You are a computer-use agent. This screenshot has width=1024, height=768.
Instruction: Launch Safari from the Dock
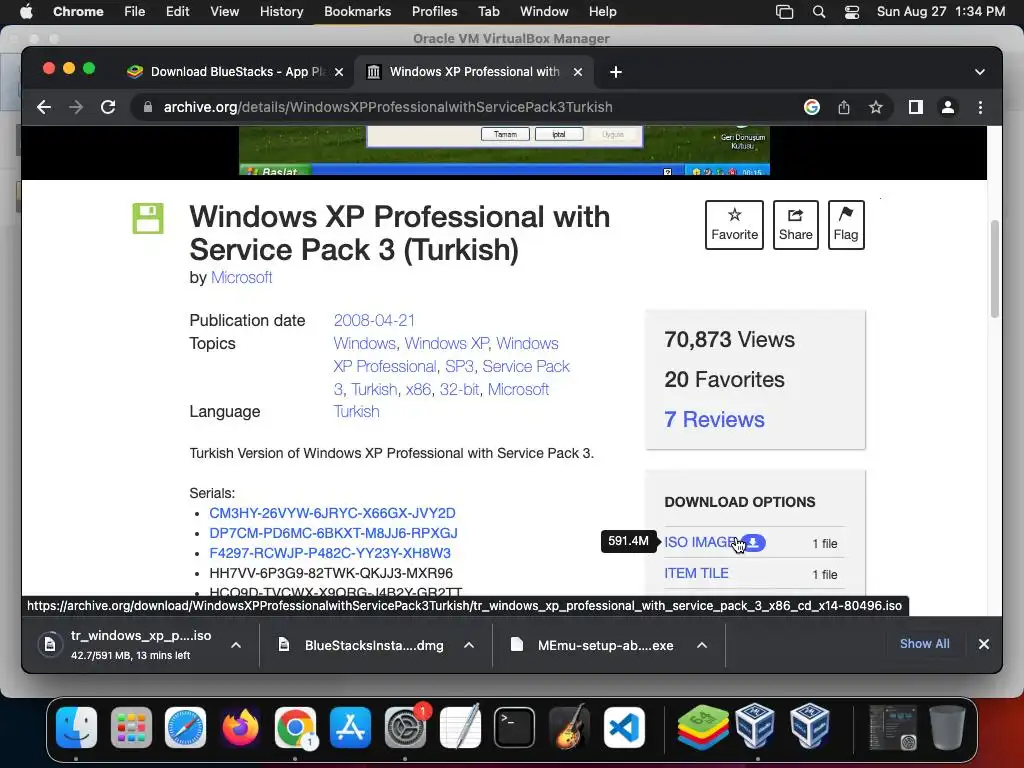(x=185, y=728)
